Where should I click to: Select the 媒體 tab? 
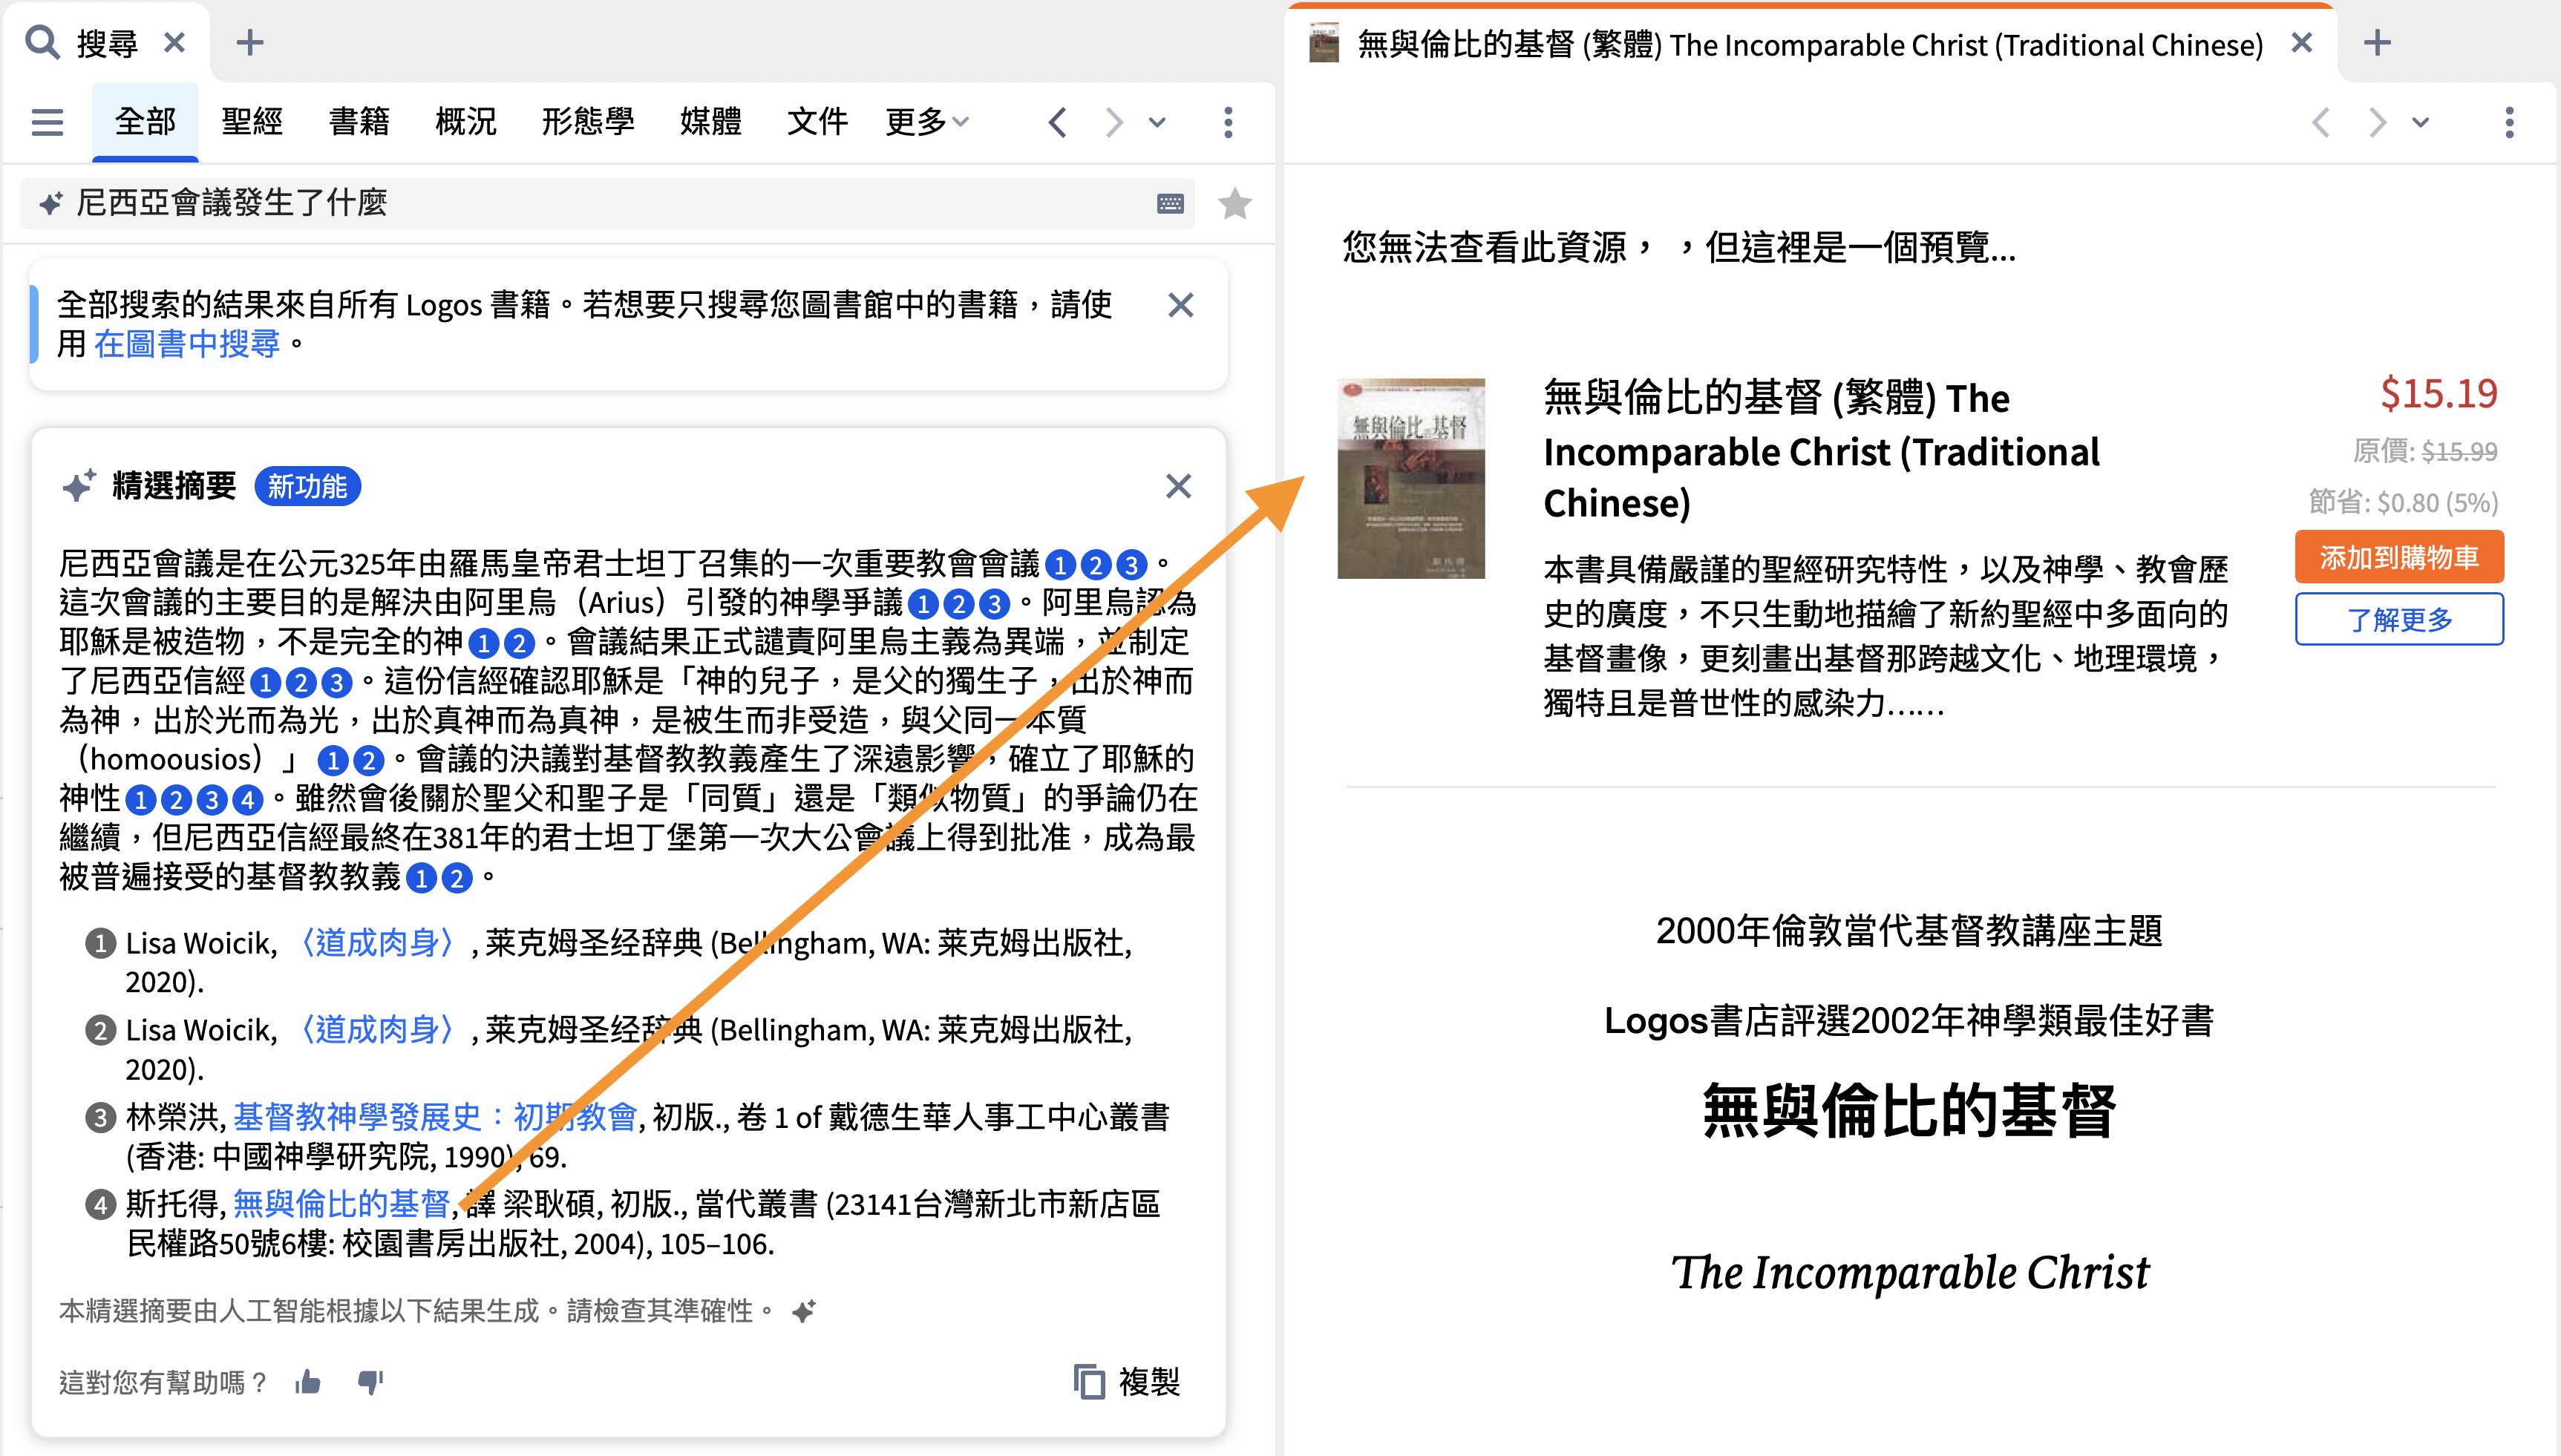(711, 122)
